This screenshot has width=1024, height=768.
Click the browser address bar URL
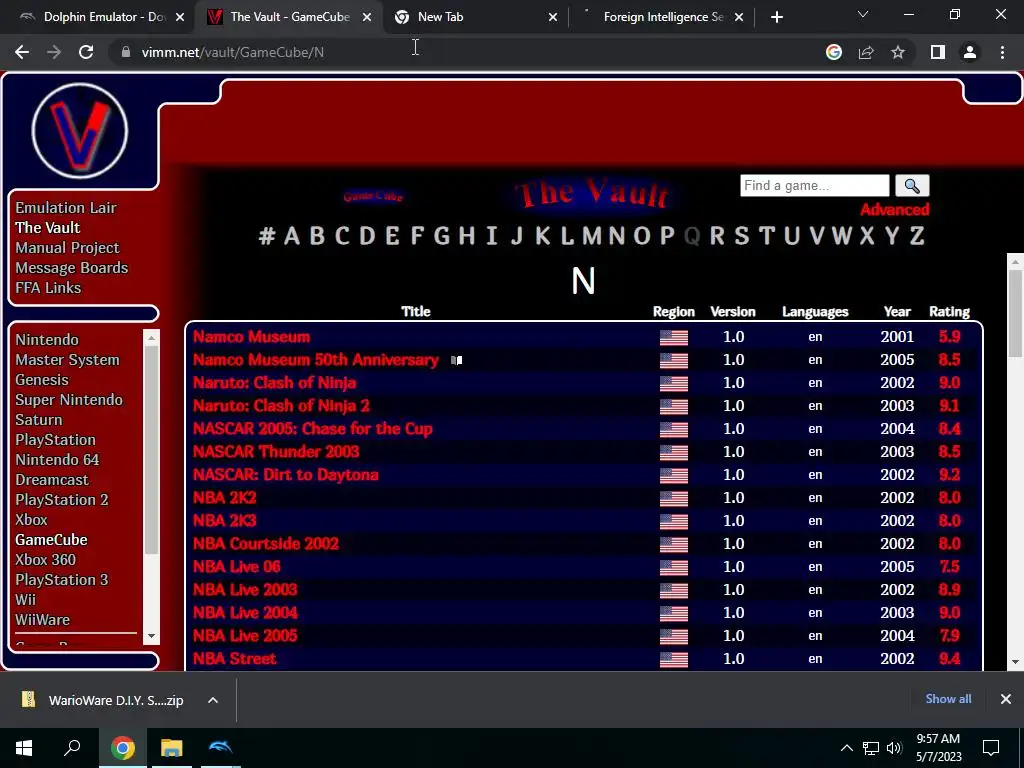(x=232, y=52)
